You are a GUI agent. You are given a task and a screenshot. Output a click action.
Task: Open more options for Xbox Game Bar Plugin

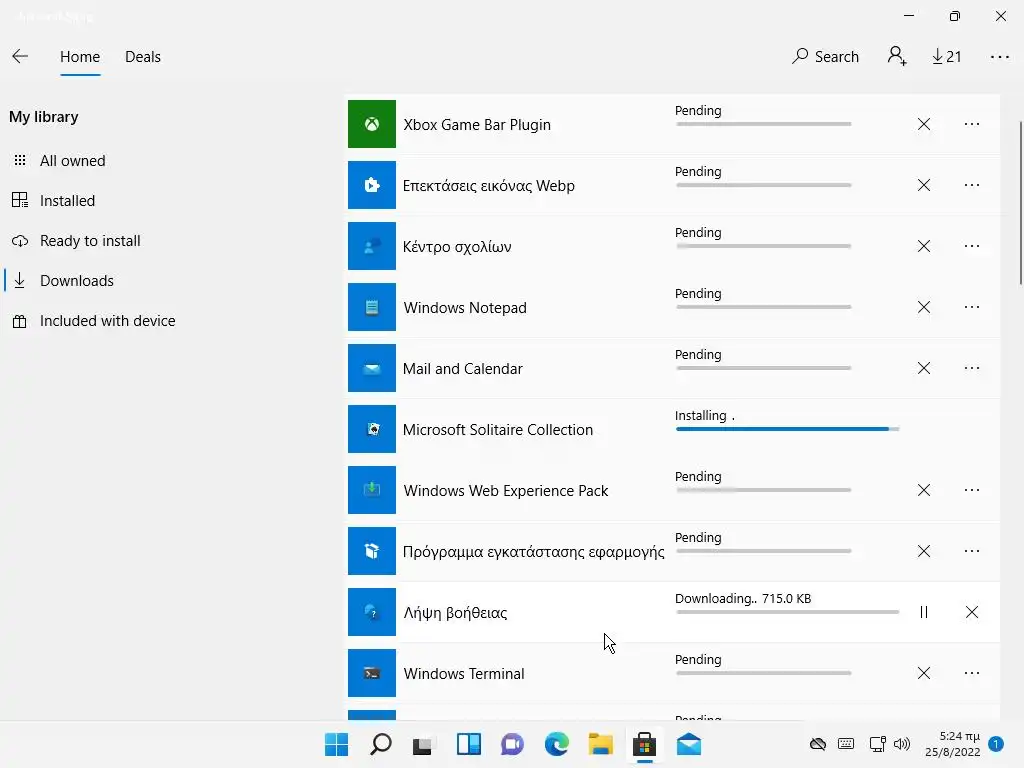(x=972, y=124)
